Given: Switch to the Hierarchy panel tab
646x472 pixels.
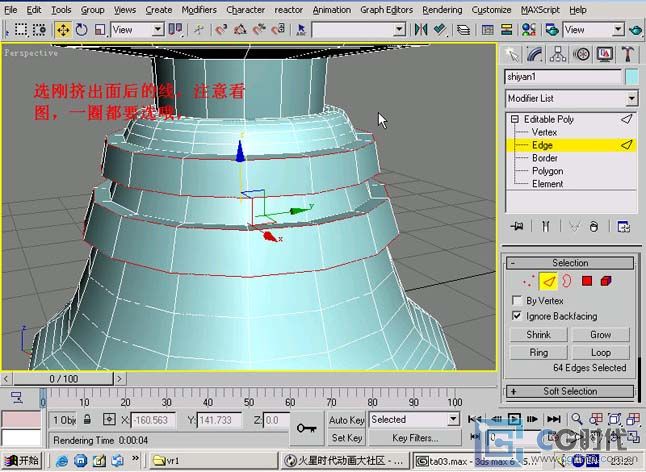Looking at the screenshot, I should [558, 54].
